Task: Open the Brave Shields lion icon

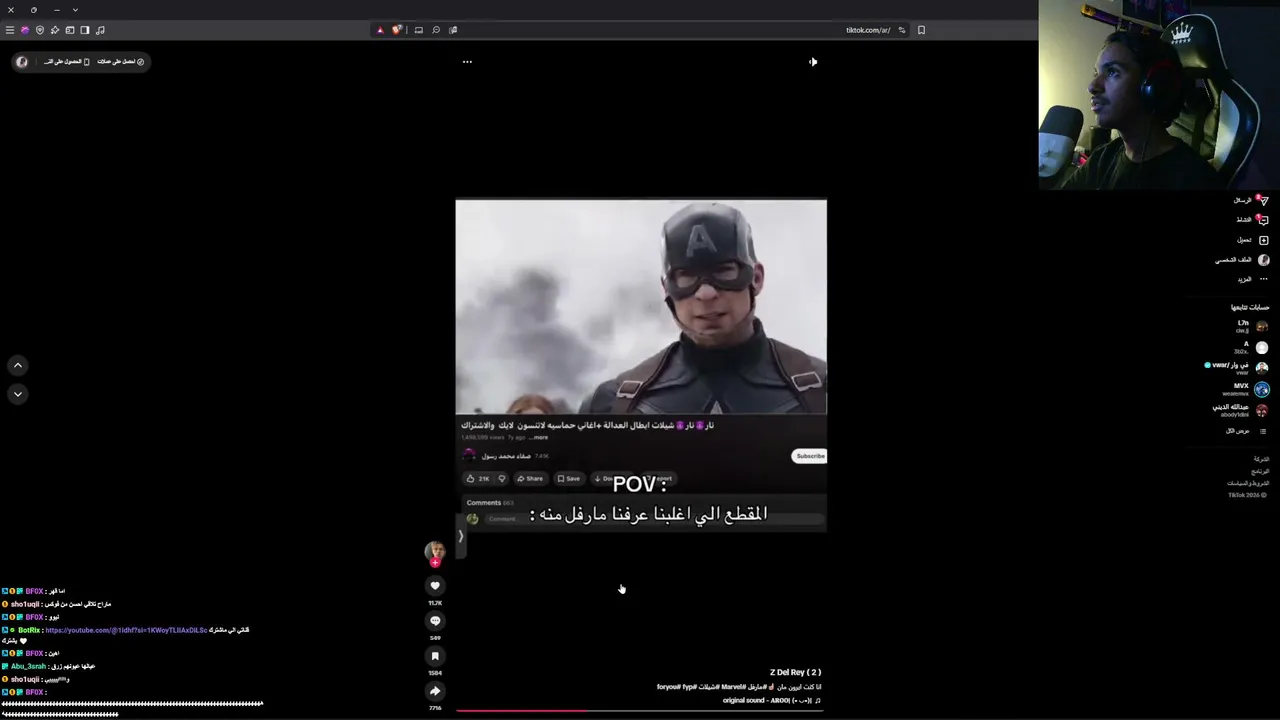Action: 397,30
